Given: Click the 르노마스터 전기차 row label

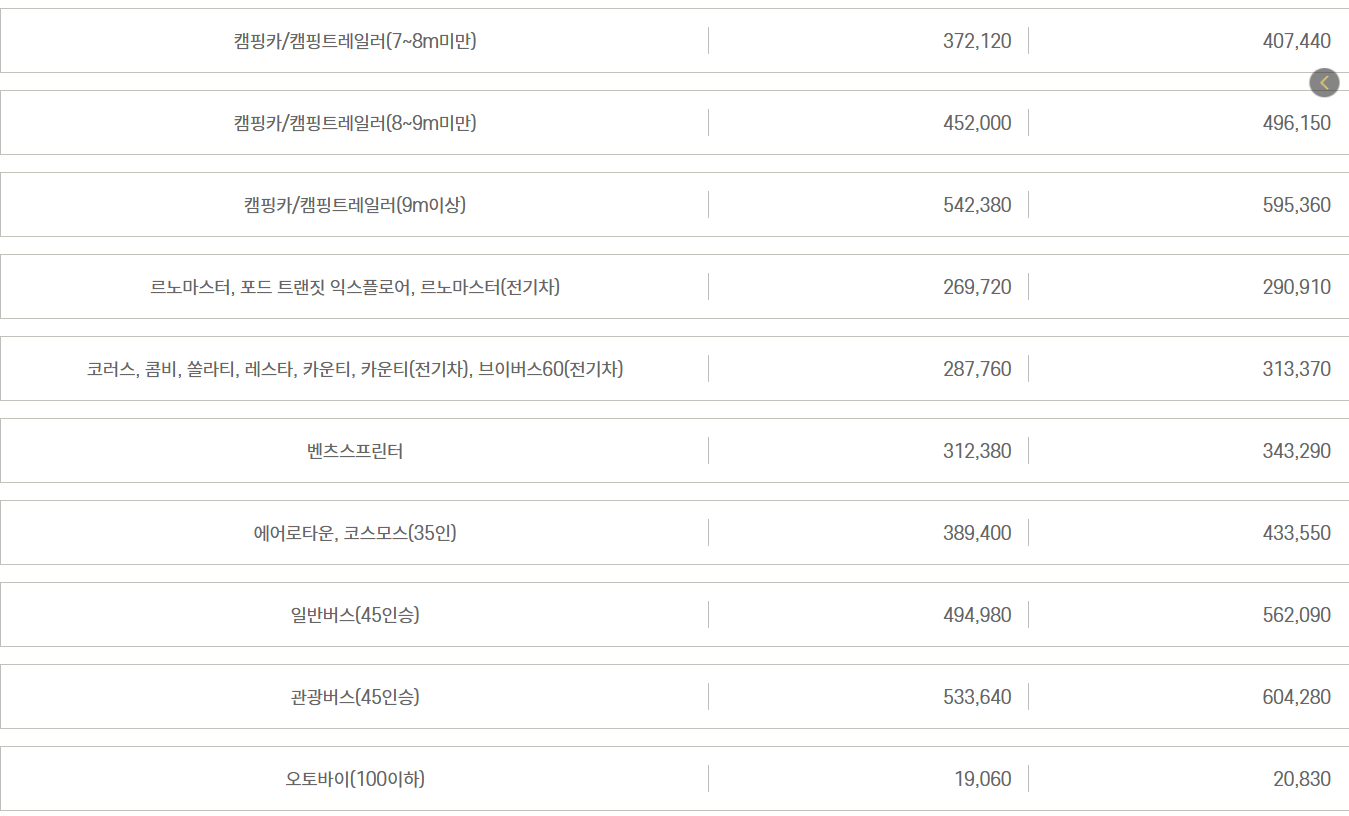Looking at the screenshot, I should [x=354, y=286].
